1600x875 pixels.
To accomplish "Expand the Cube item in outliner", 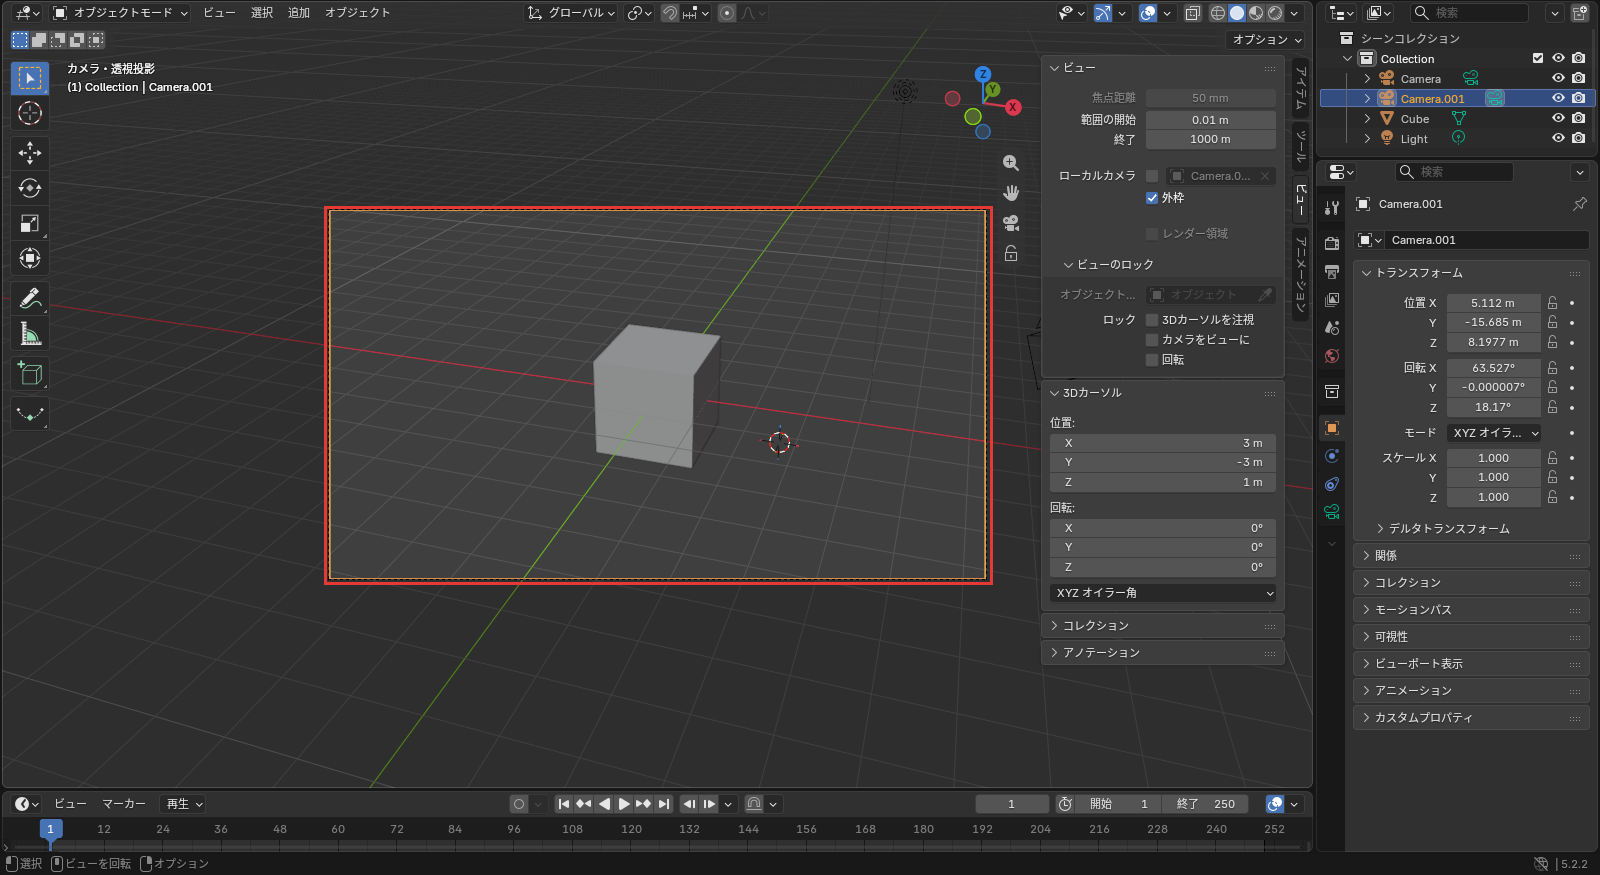I will click(x=1367, y=118).
